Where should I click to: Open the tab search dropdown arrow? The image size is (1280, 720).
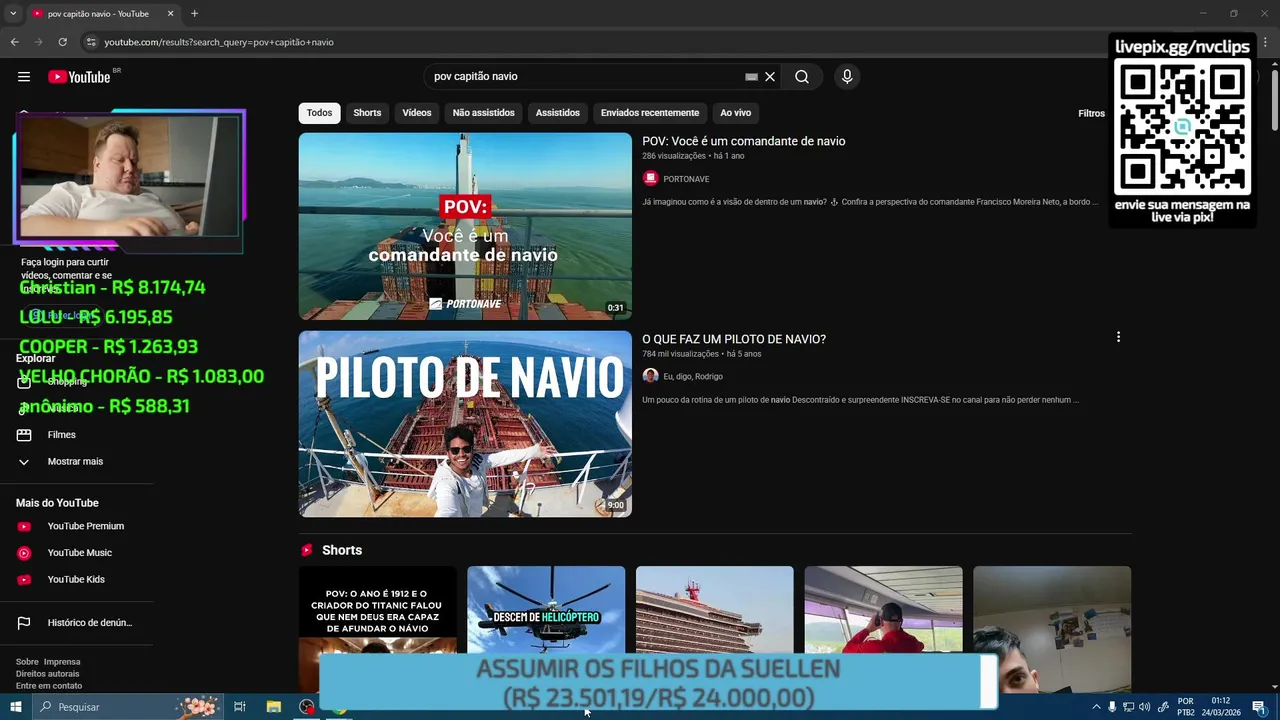point(13,14)
